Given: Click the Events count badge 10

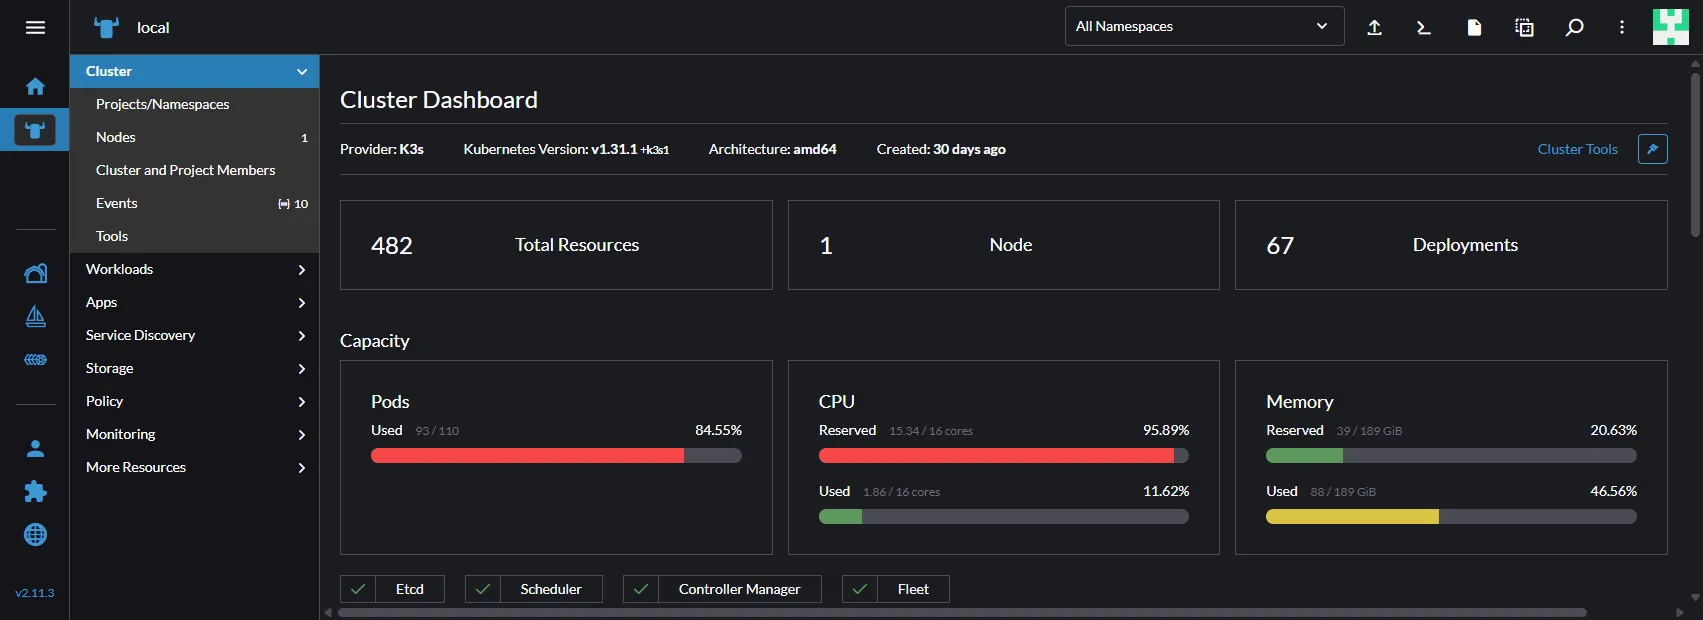Looking at the screenshot, I should (293, 204).
